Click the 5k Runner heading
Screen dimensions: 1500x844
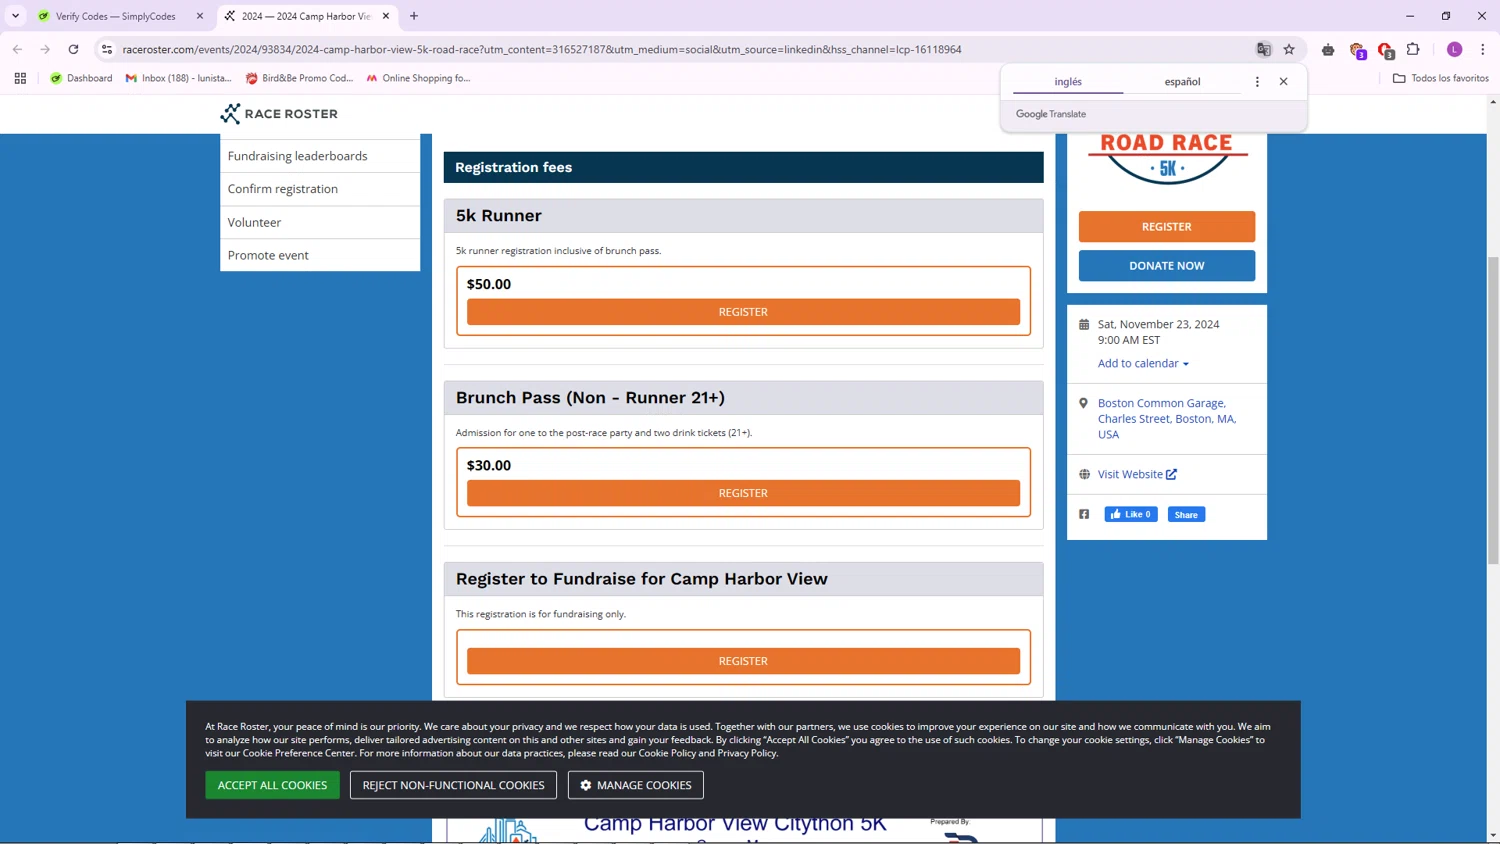498,215
